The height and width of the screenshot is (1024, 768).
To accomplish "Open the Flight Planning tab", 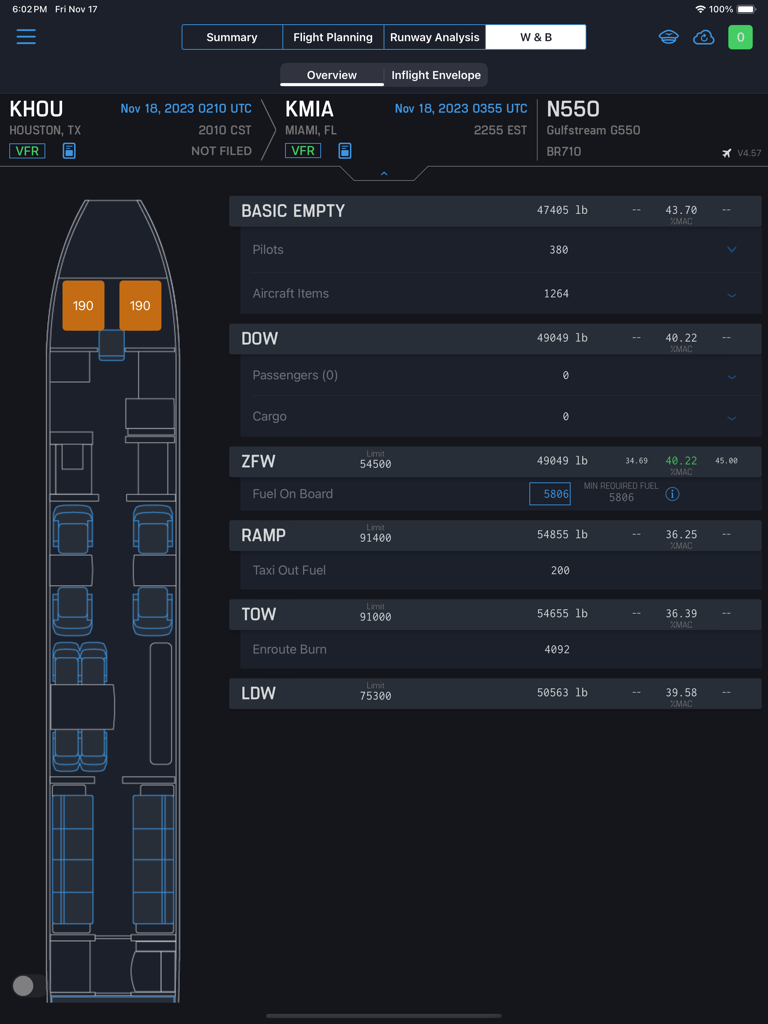I will click(x=333, y=37).
